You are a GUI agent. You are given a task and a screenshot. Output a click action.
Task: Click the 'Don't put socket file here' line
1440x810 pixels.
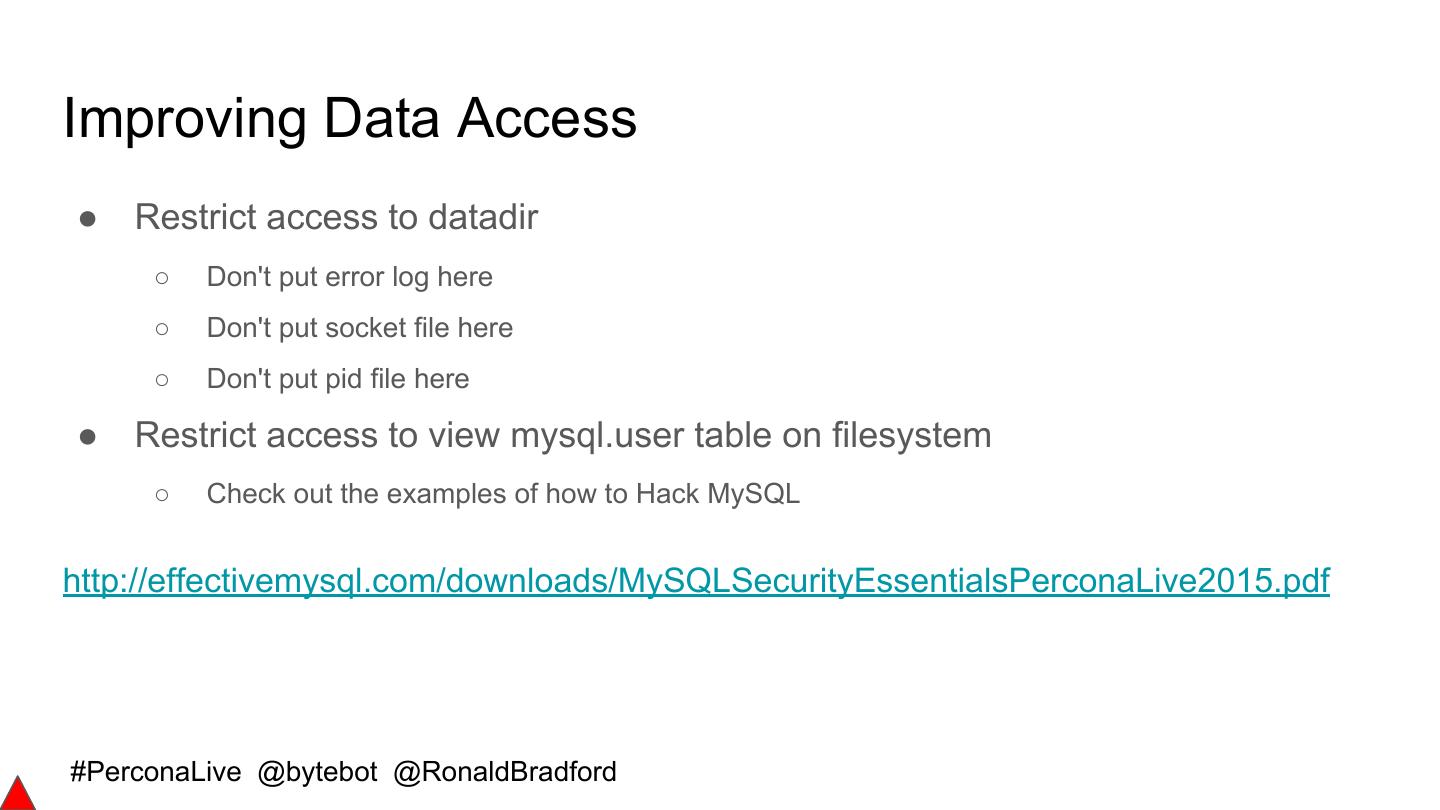tap(359, 328)
